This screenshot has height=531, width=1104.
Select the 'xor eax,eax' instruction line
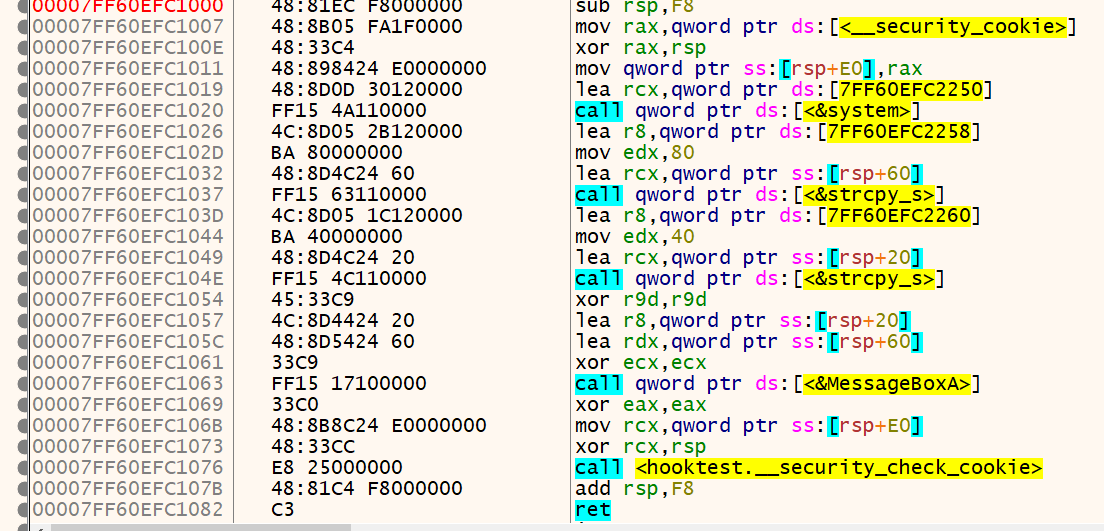tap(640, 405)
